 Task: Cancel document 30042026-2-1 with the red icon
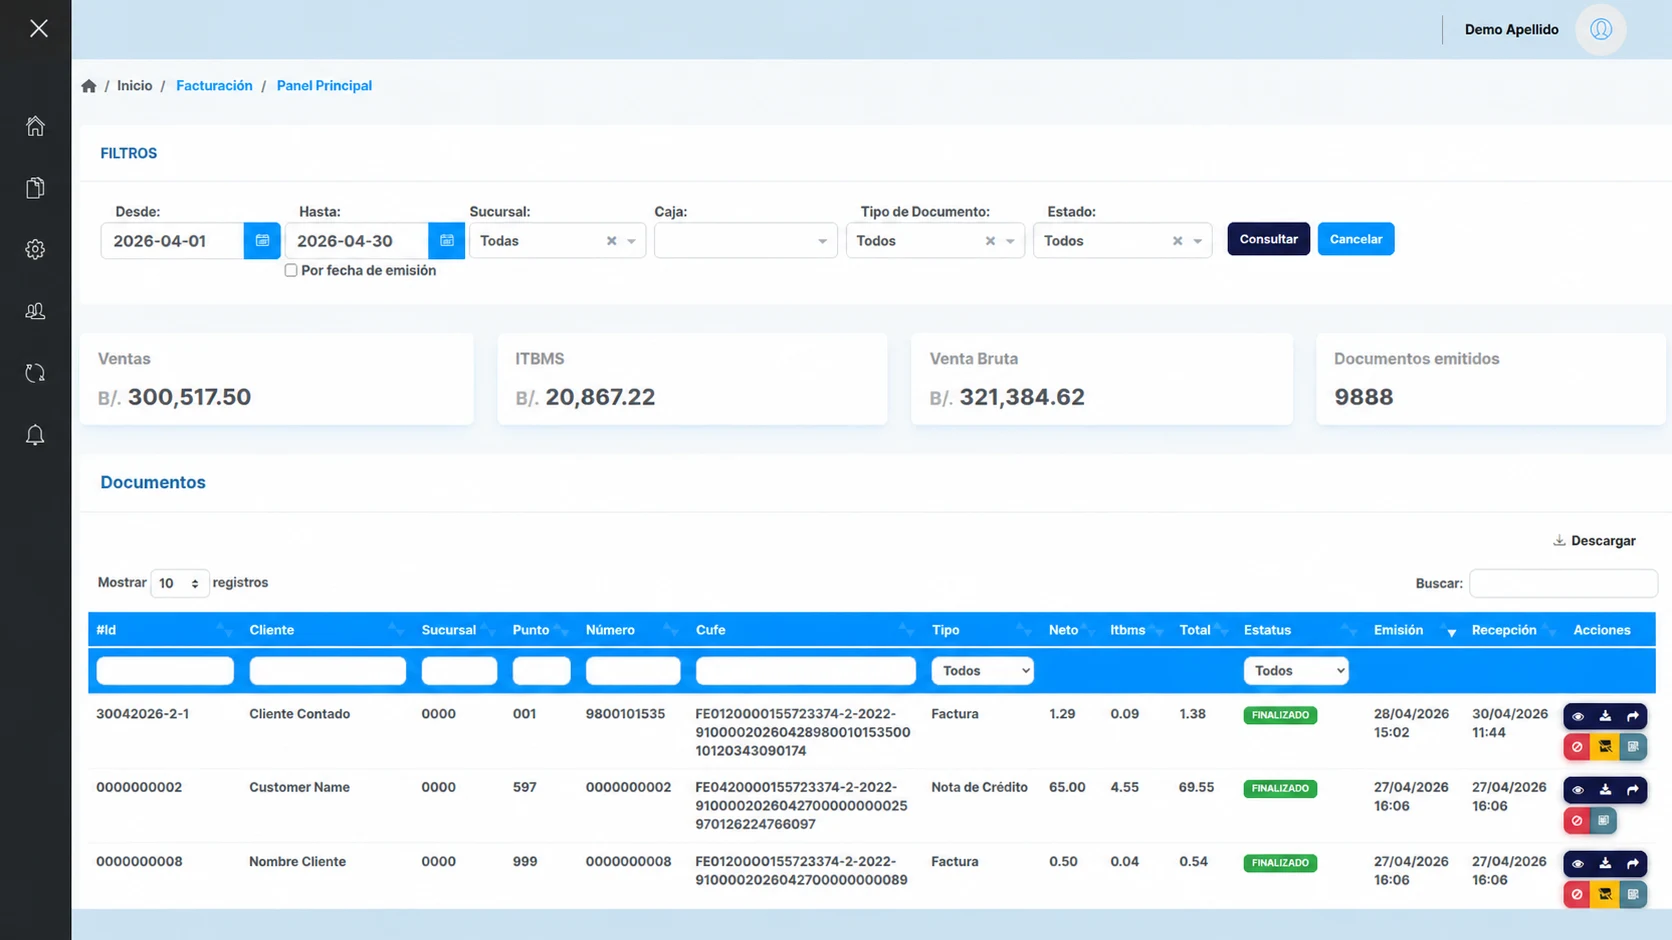[x=1577, y=747]
